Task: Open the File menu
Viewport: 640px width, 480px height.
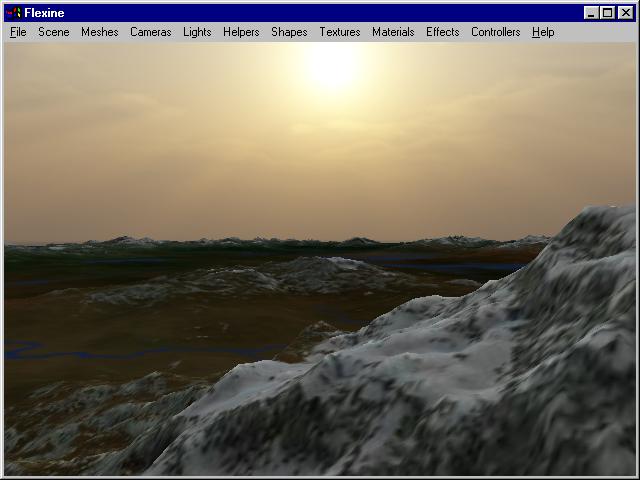Action: 18,32
